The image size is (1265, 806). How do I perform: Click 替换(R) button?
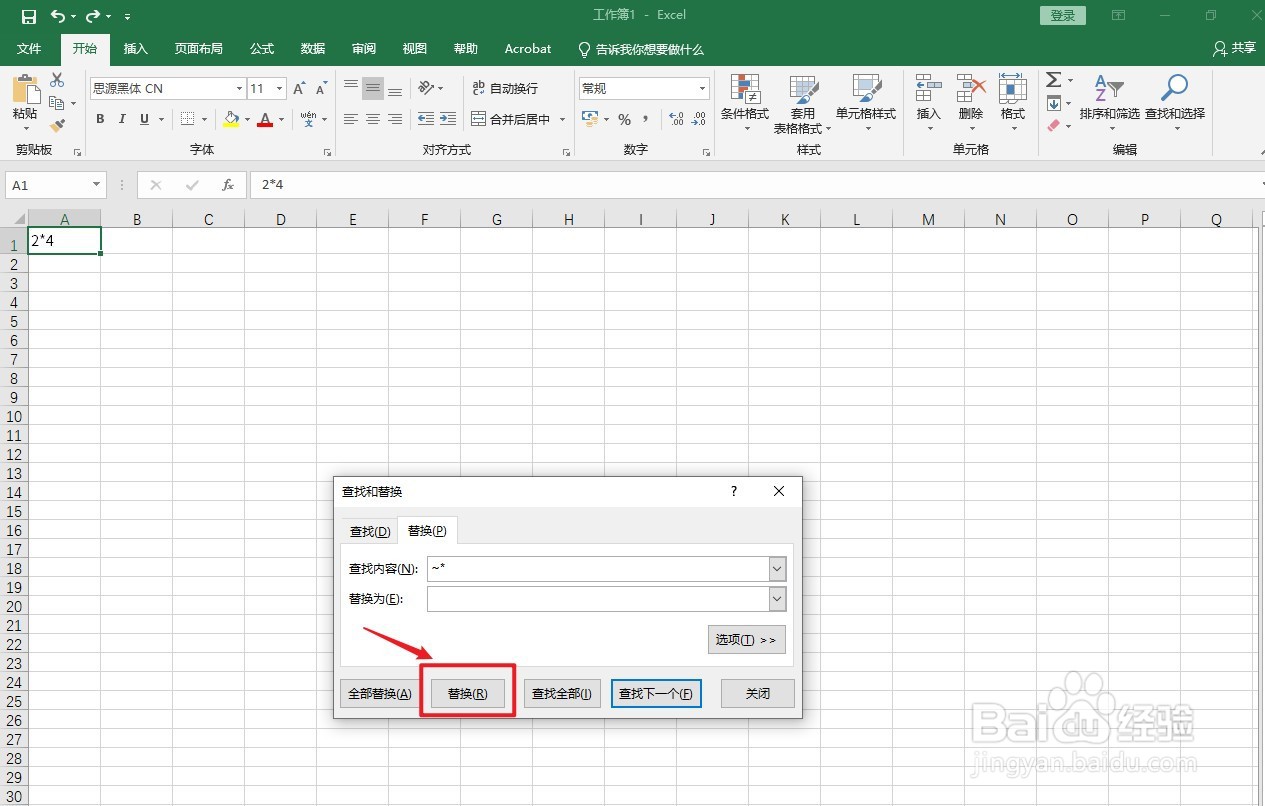pyautogui.click(x=468, y=694)
